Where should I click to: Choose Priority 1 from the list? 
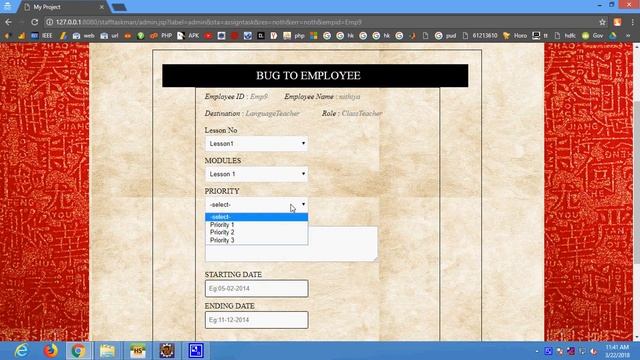coord(256,225)
